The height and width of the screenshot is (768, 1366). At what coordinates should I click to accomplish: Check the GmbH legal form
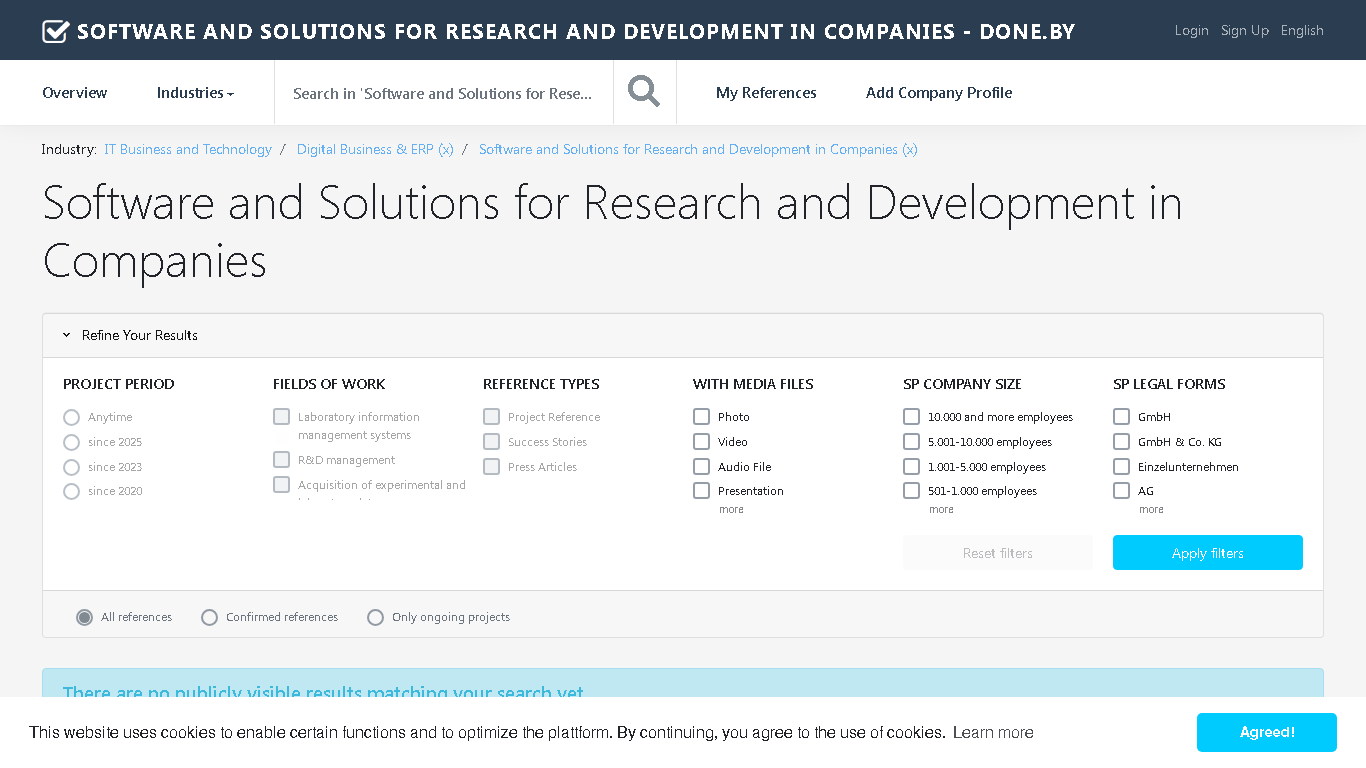coord(1122,417)
